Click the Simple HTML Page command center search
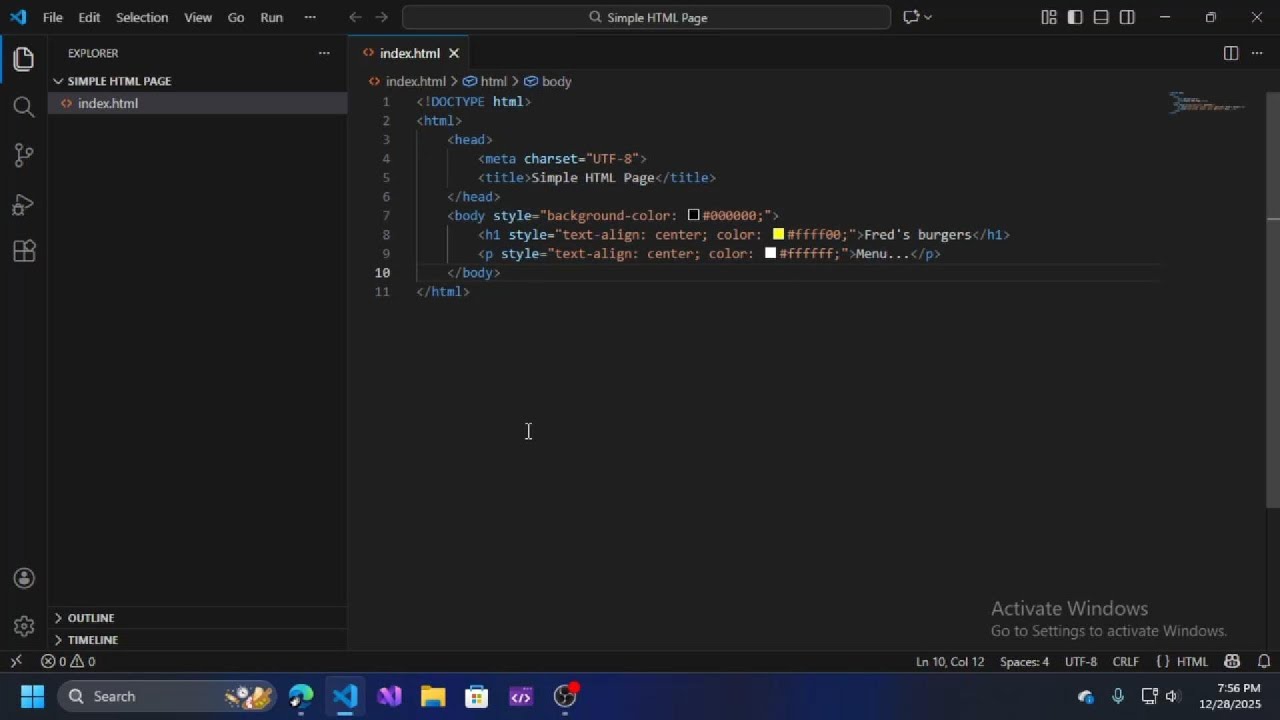1280x720 pixels. (x=646, y=17)
